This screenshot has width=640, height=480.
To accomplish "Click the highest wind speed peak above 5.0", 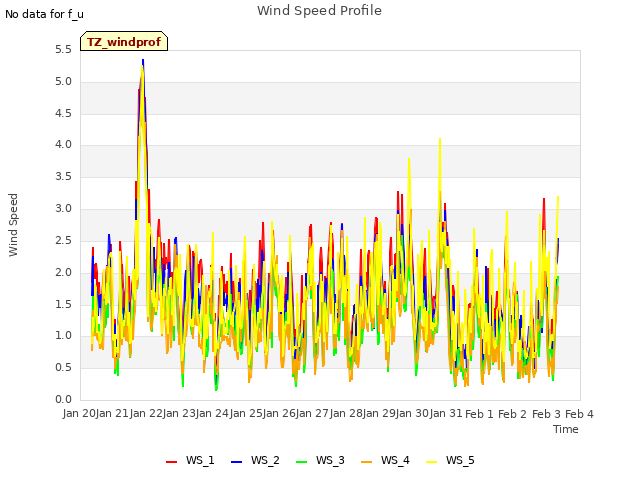I will coord(143,61).
